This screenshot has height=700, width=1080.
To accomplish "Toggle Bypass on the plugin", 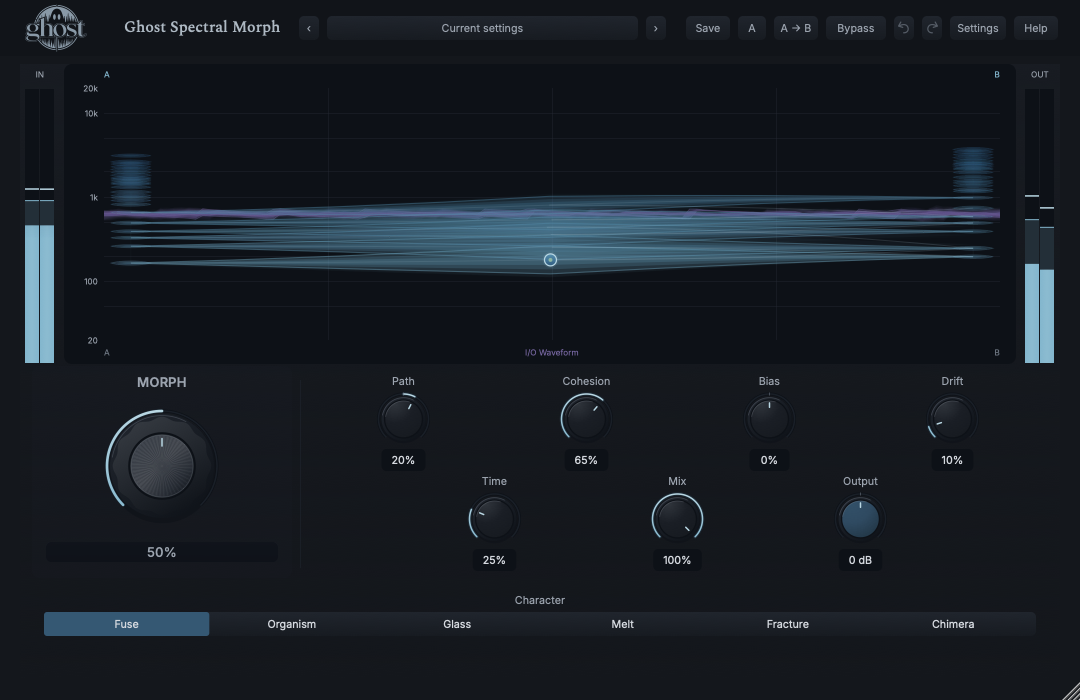I will 855,28.
